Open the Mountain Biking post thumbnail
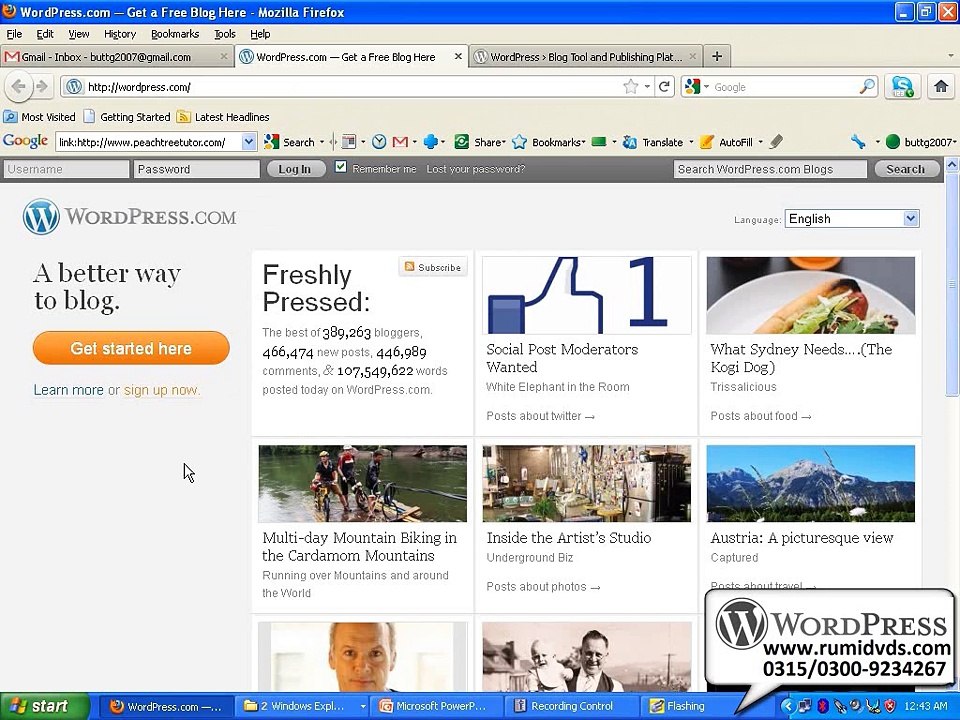The width and height of the screenshot is (960, 720). 362,484
